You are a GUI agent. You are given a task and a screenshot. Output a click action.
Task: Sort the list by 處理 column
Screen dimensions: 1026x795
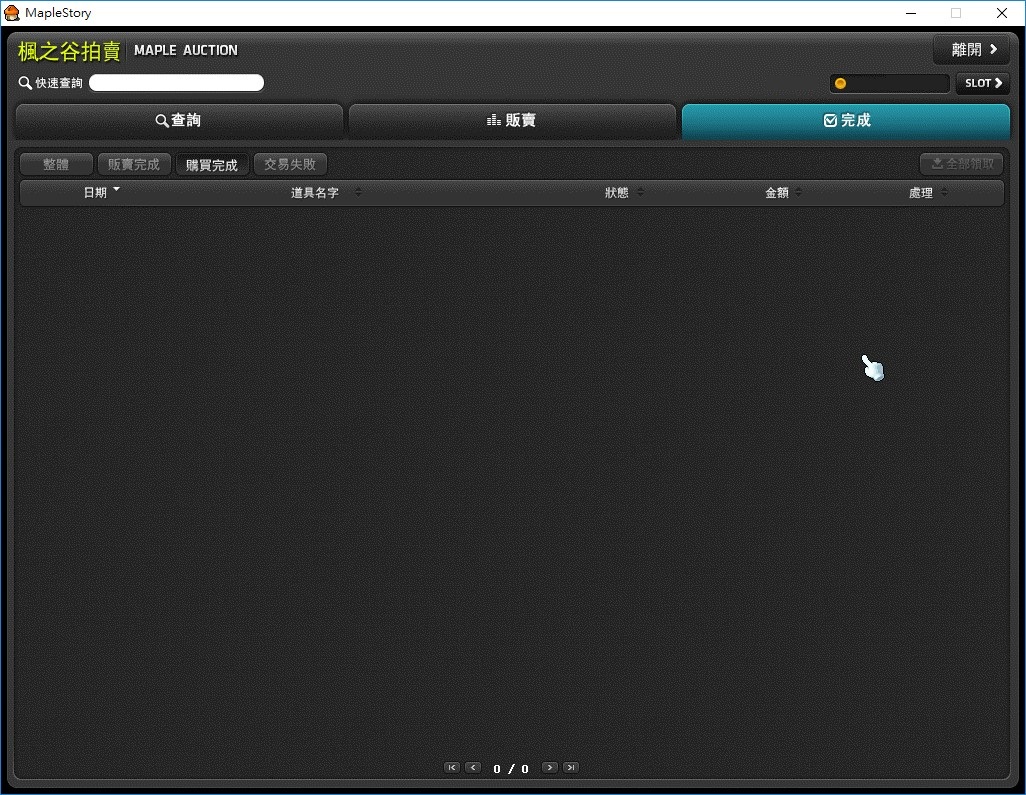click(x=943, y=193)
